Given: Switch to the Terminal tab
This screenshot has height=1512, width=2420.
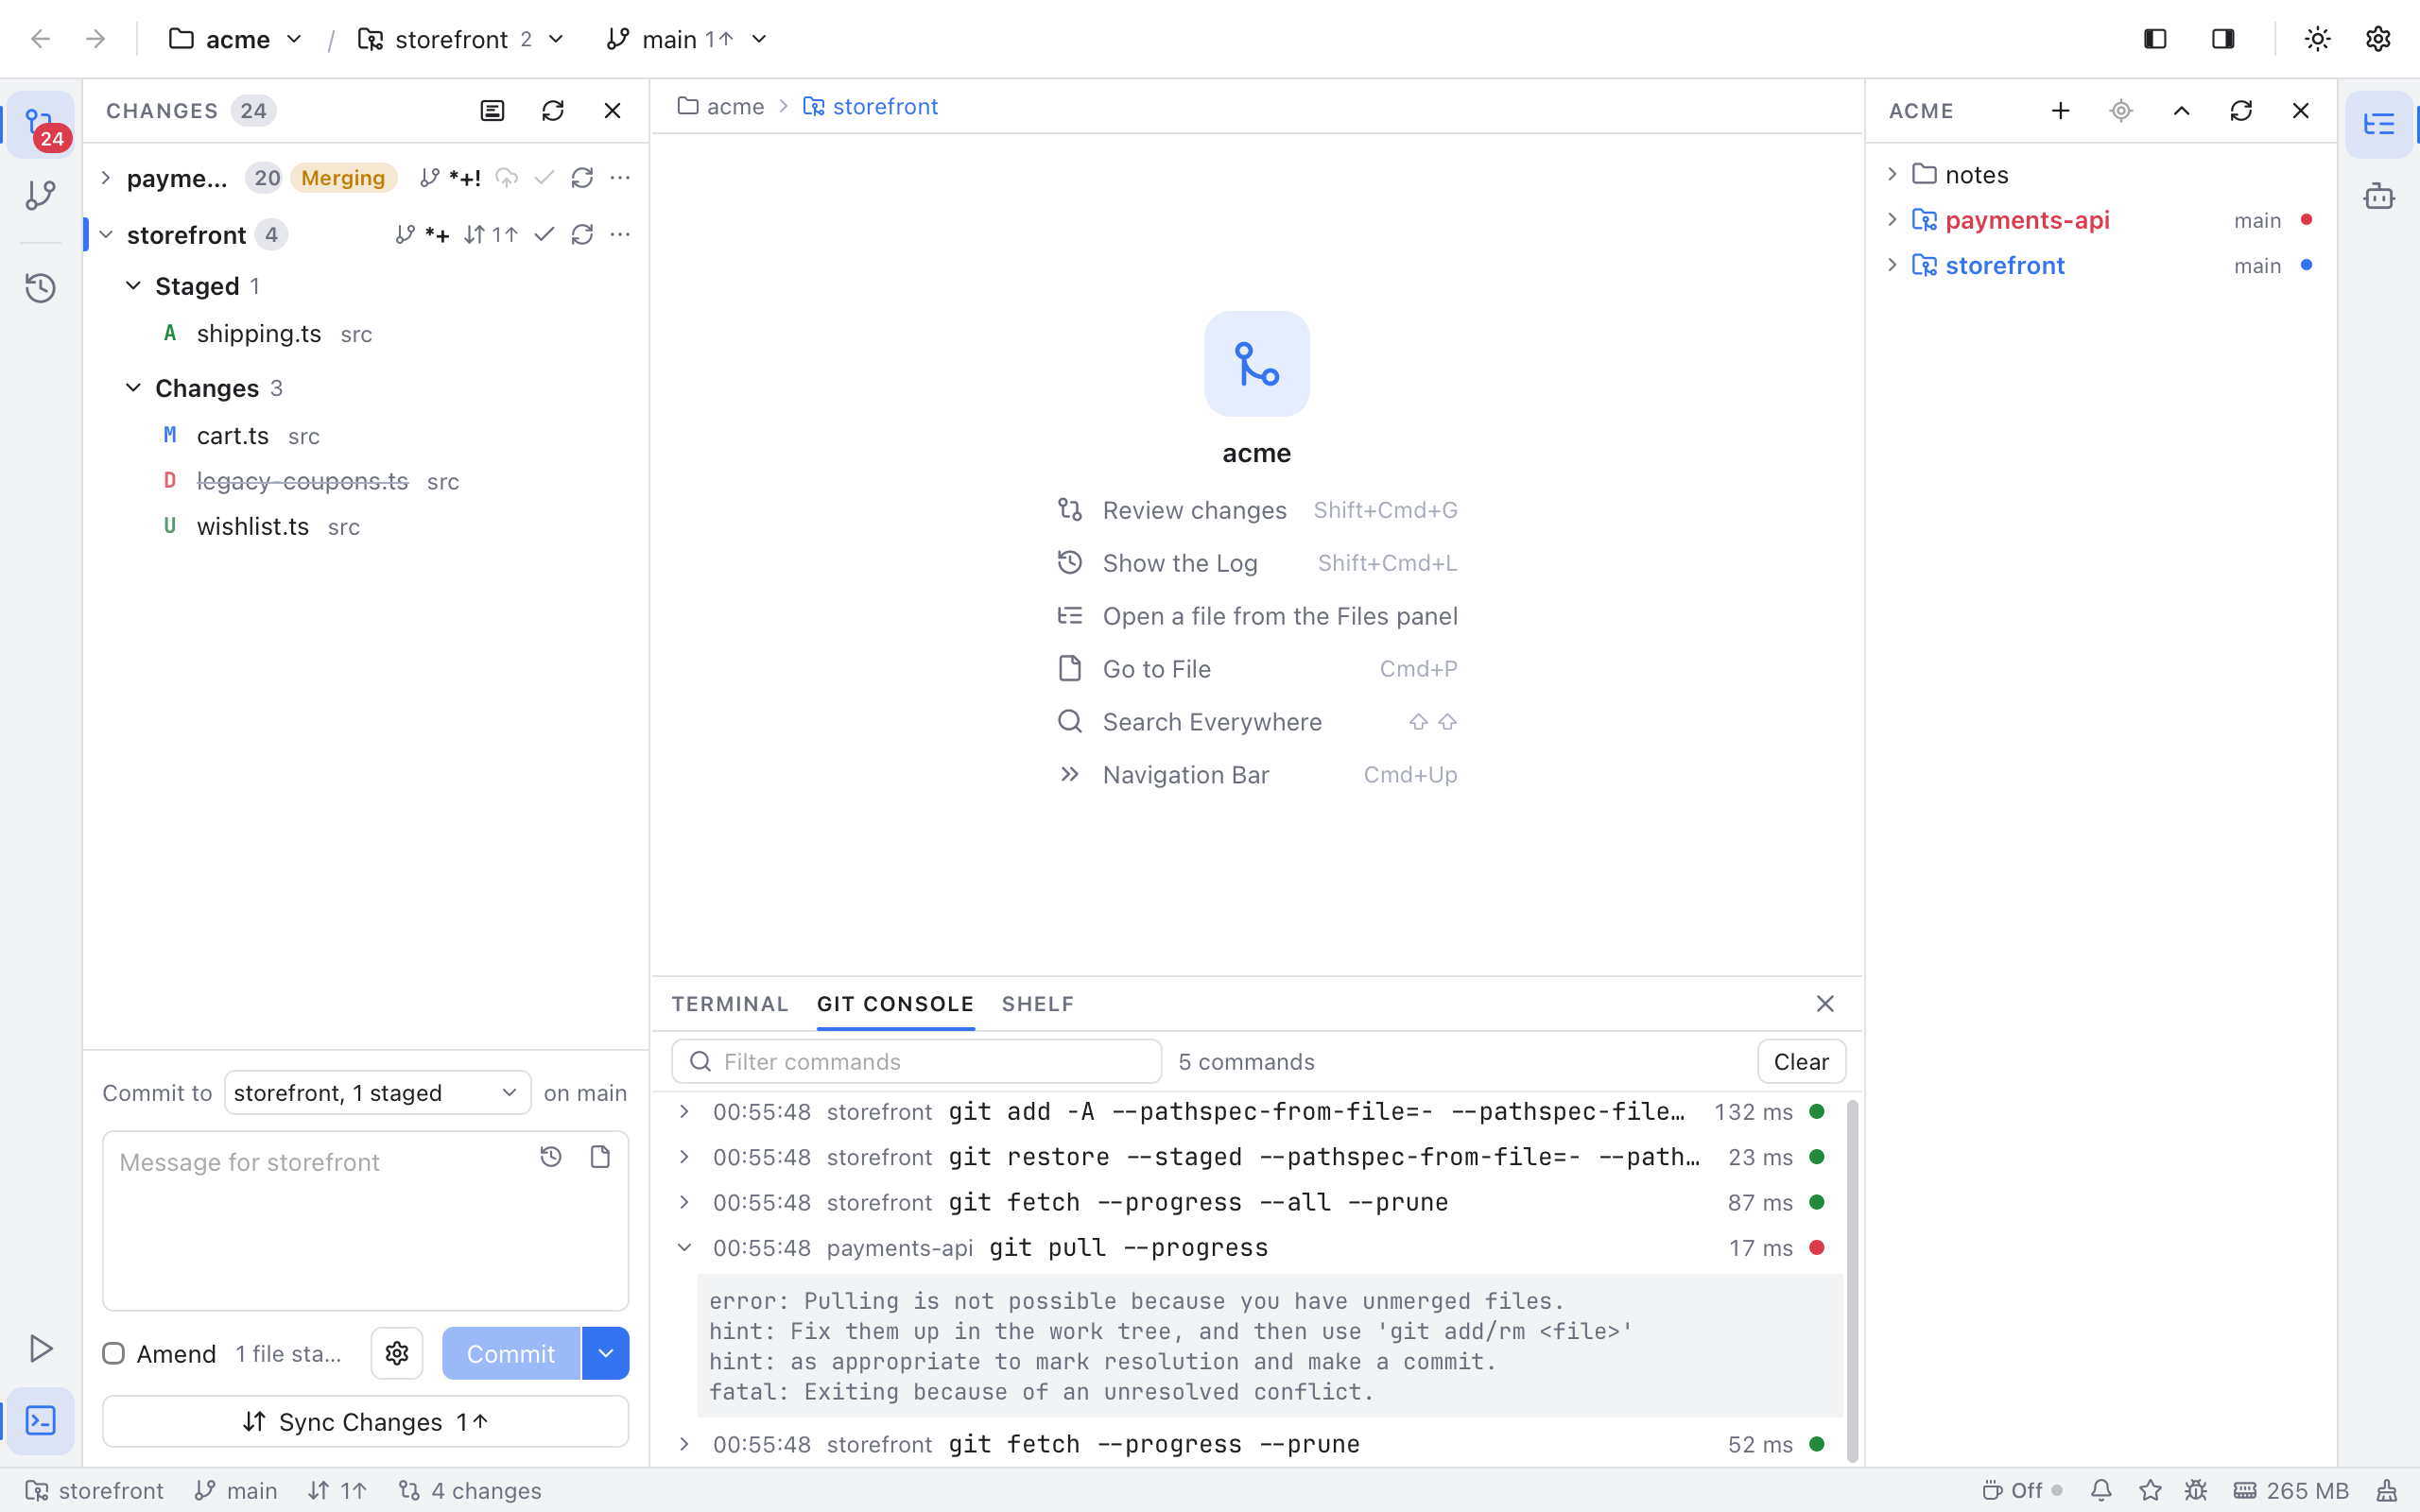Looking at the screenshot, I should point(730,1004).
